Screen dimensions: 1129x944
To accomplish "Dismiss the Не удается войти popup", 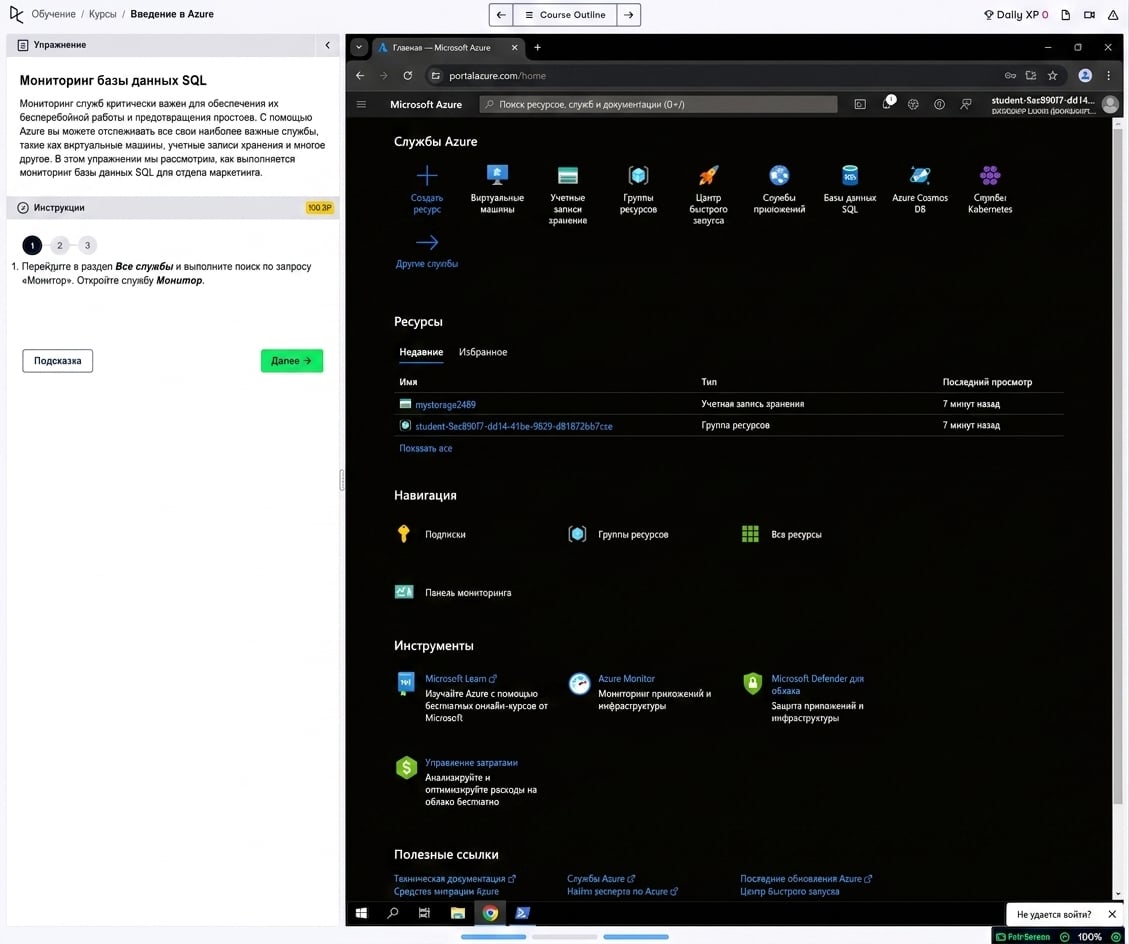I will point(1112,914).
